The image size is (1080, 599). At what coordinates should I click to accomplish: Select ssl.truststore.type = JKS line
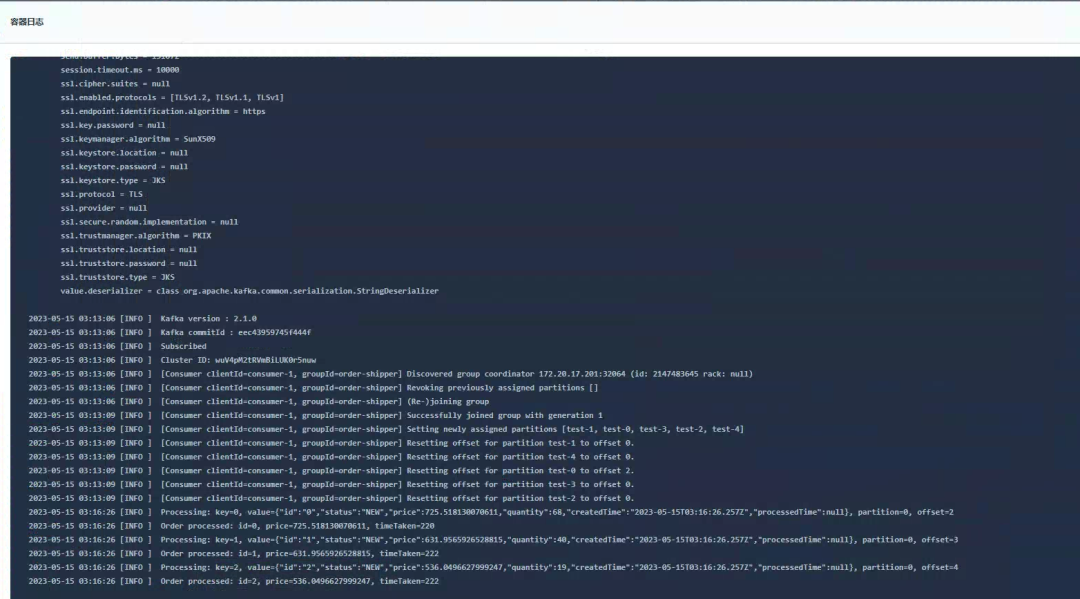click(117, 277)
